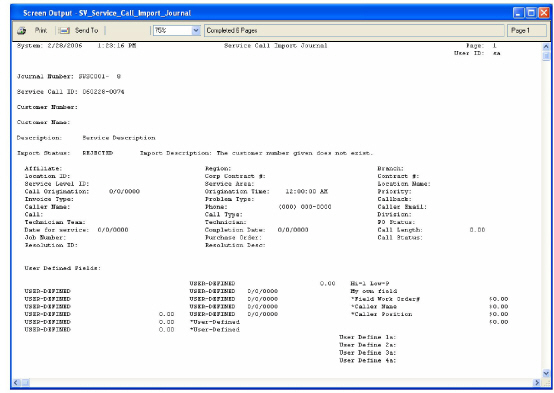The height and width of the screenshot is (393, 554).
Task: Click the Date for service label
Action: [57, 230]
